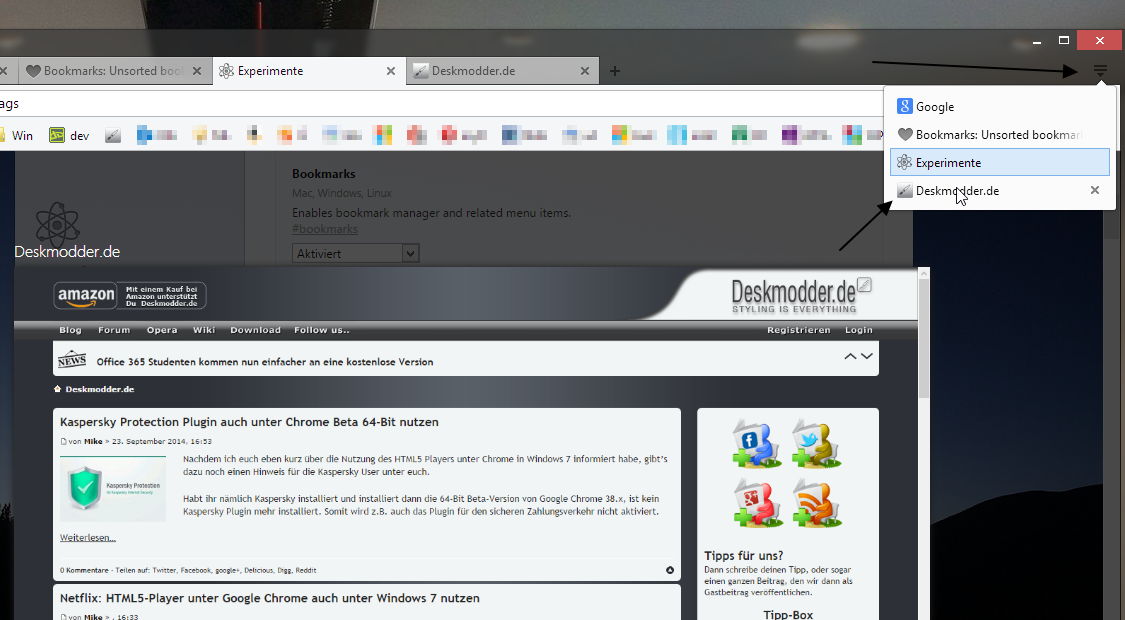Select the Bookmarks flag title text
The image size is (1125, 620).
pos(324,174)
